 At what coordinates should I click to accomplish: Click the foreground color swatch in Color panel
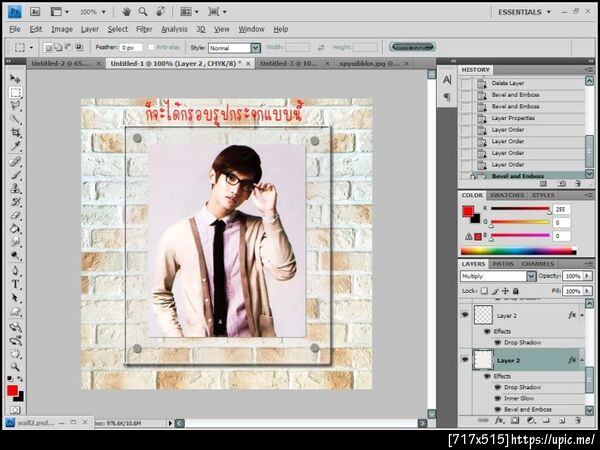point(468,211)
